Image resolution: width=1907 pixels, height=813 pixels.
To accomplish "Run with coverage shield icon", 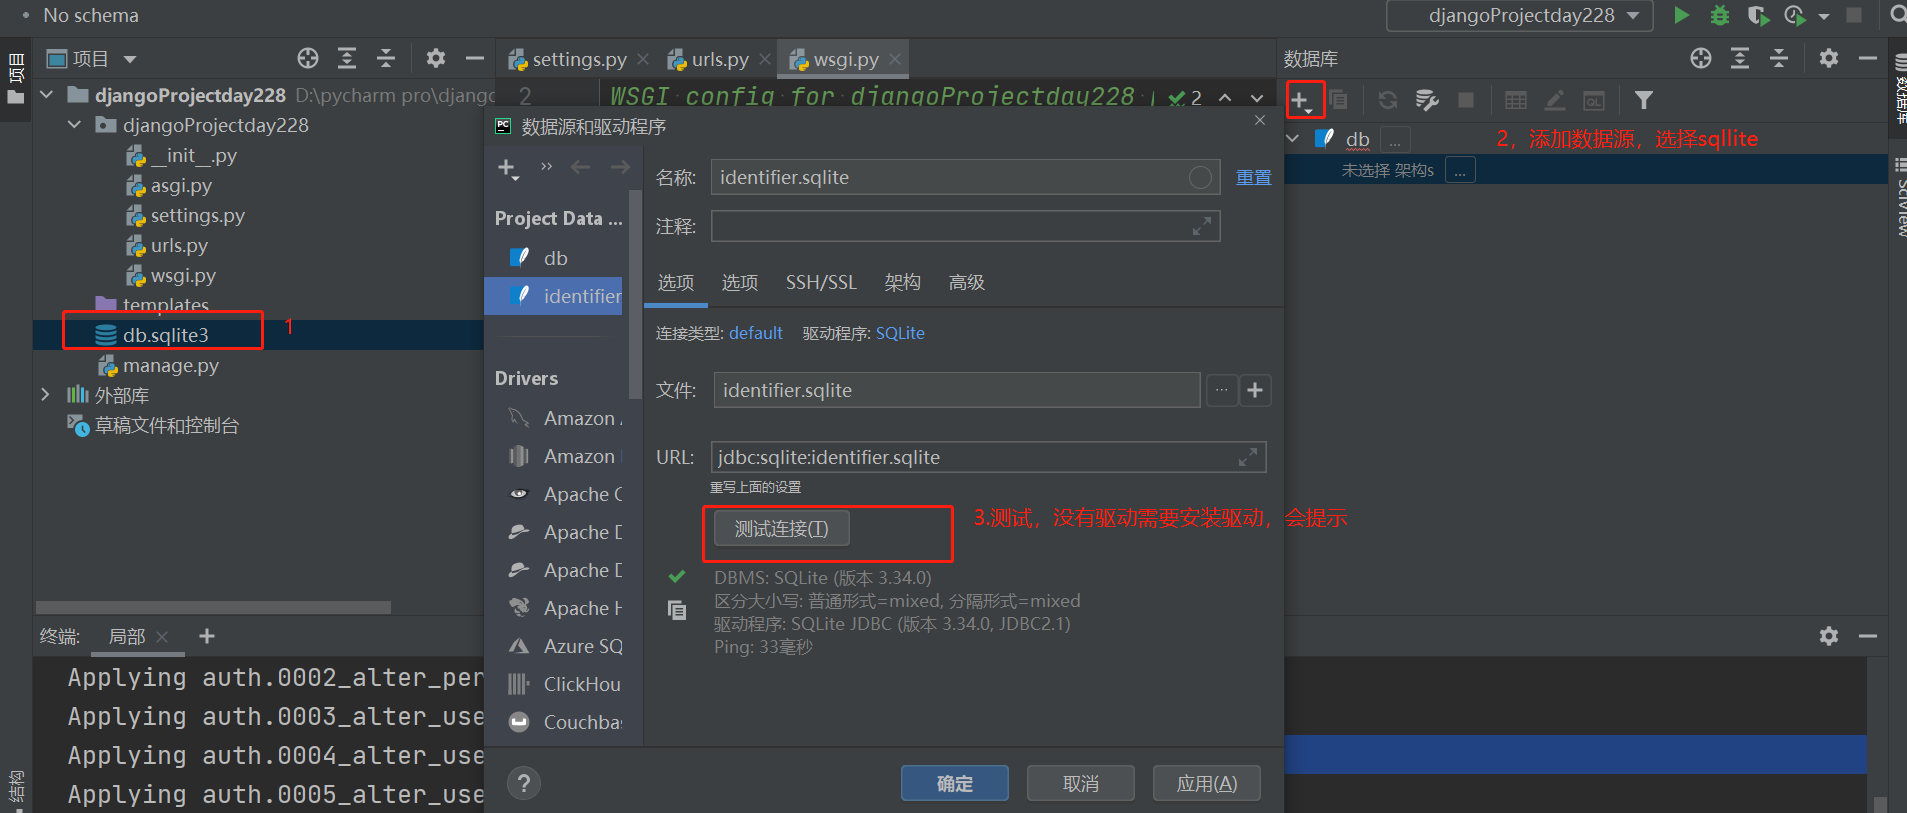I will (1757, 15).
